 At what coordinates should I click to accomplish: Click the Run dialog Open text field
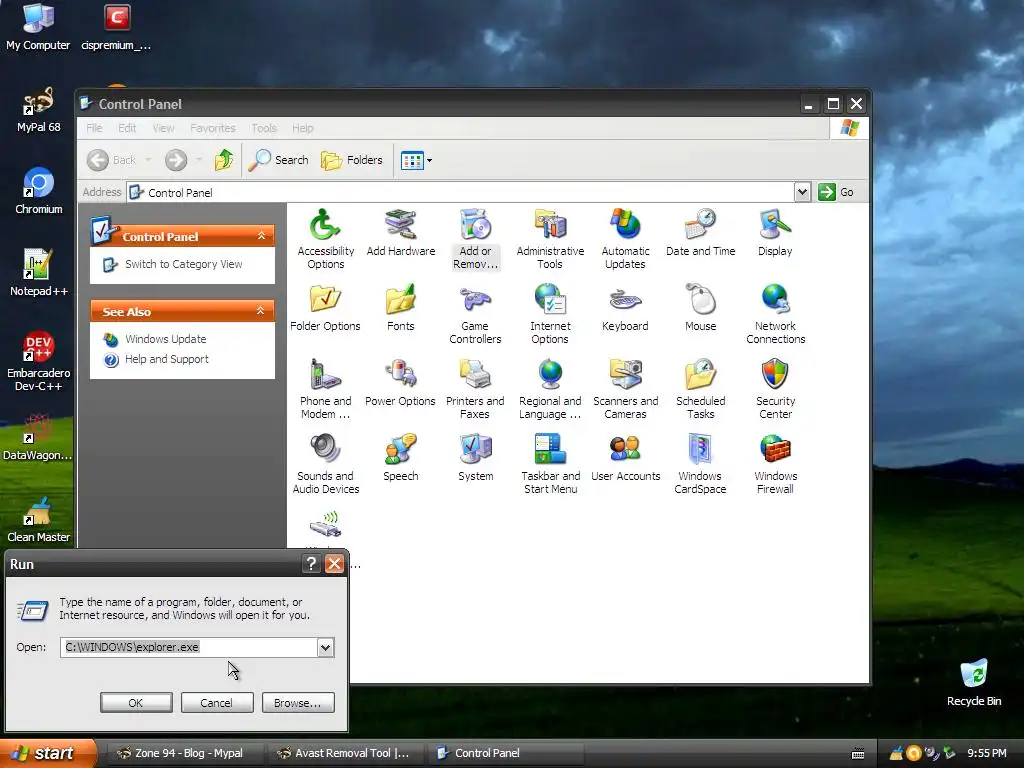click(x=189, y=647)
